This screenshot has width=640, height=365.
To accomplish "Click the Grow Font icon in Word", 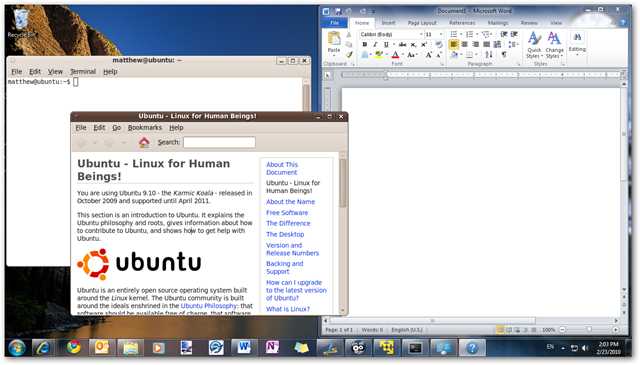I will pos(429,55).
